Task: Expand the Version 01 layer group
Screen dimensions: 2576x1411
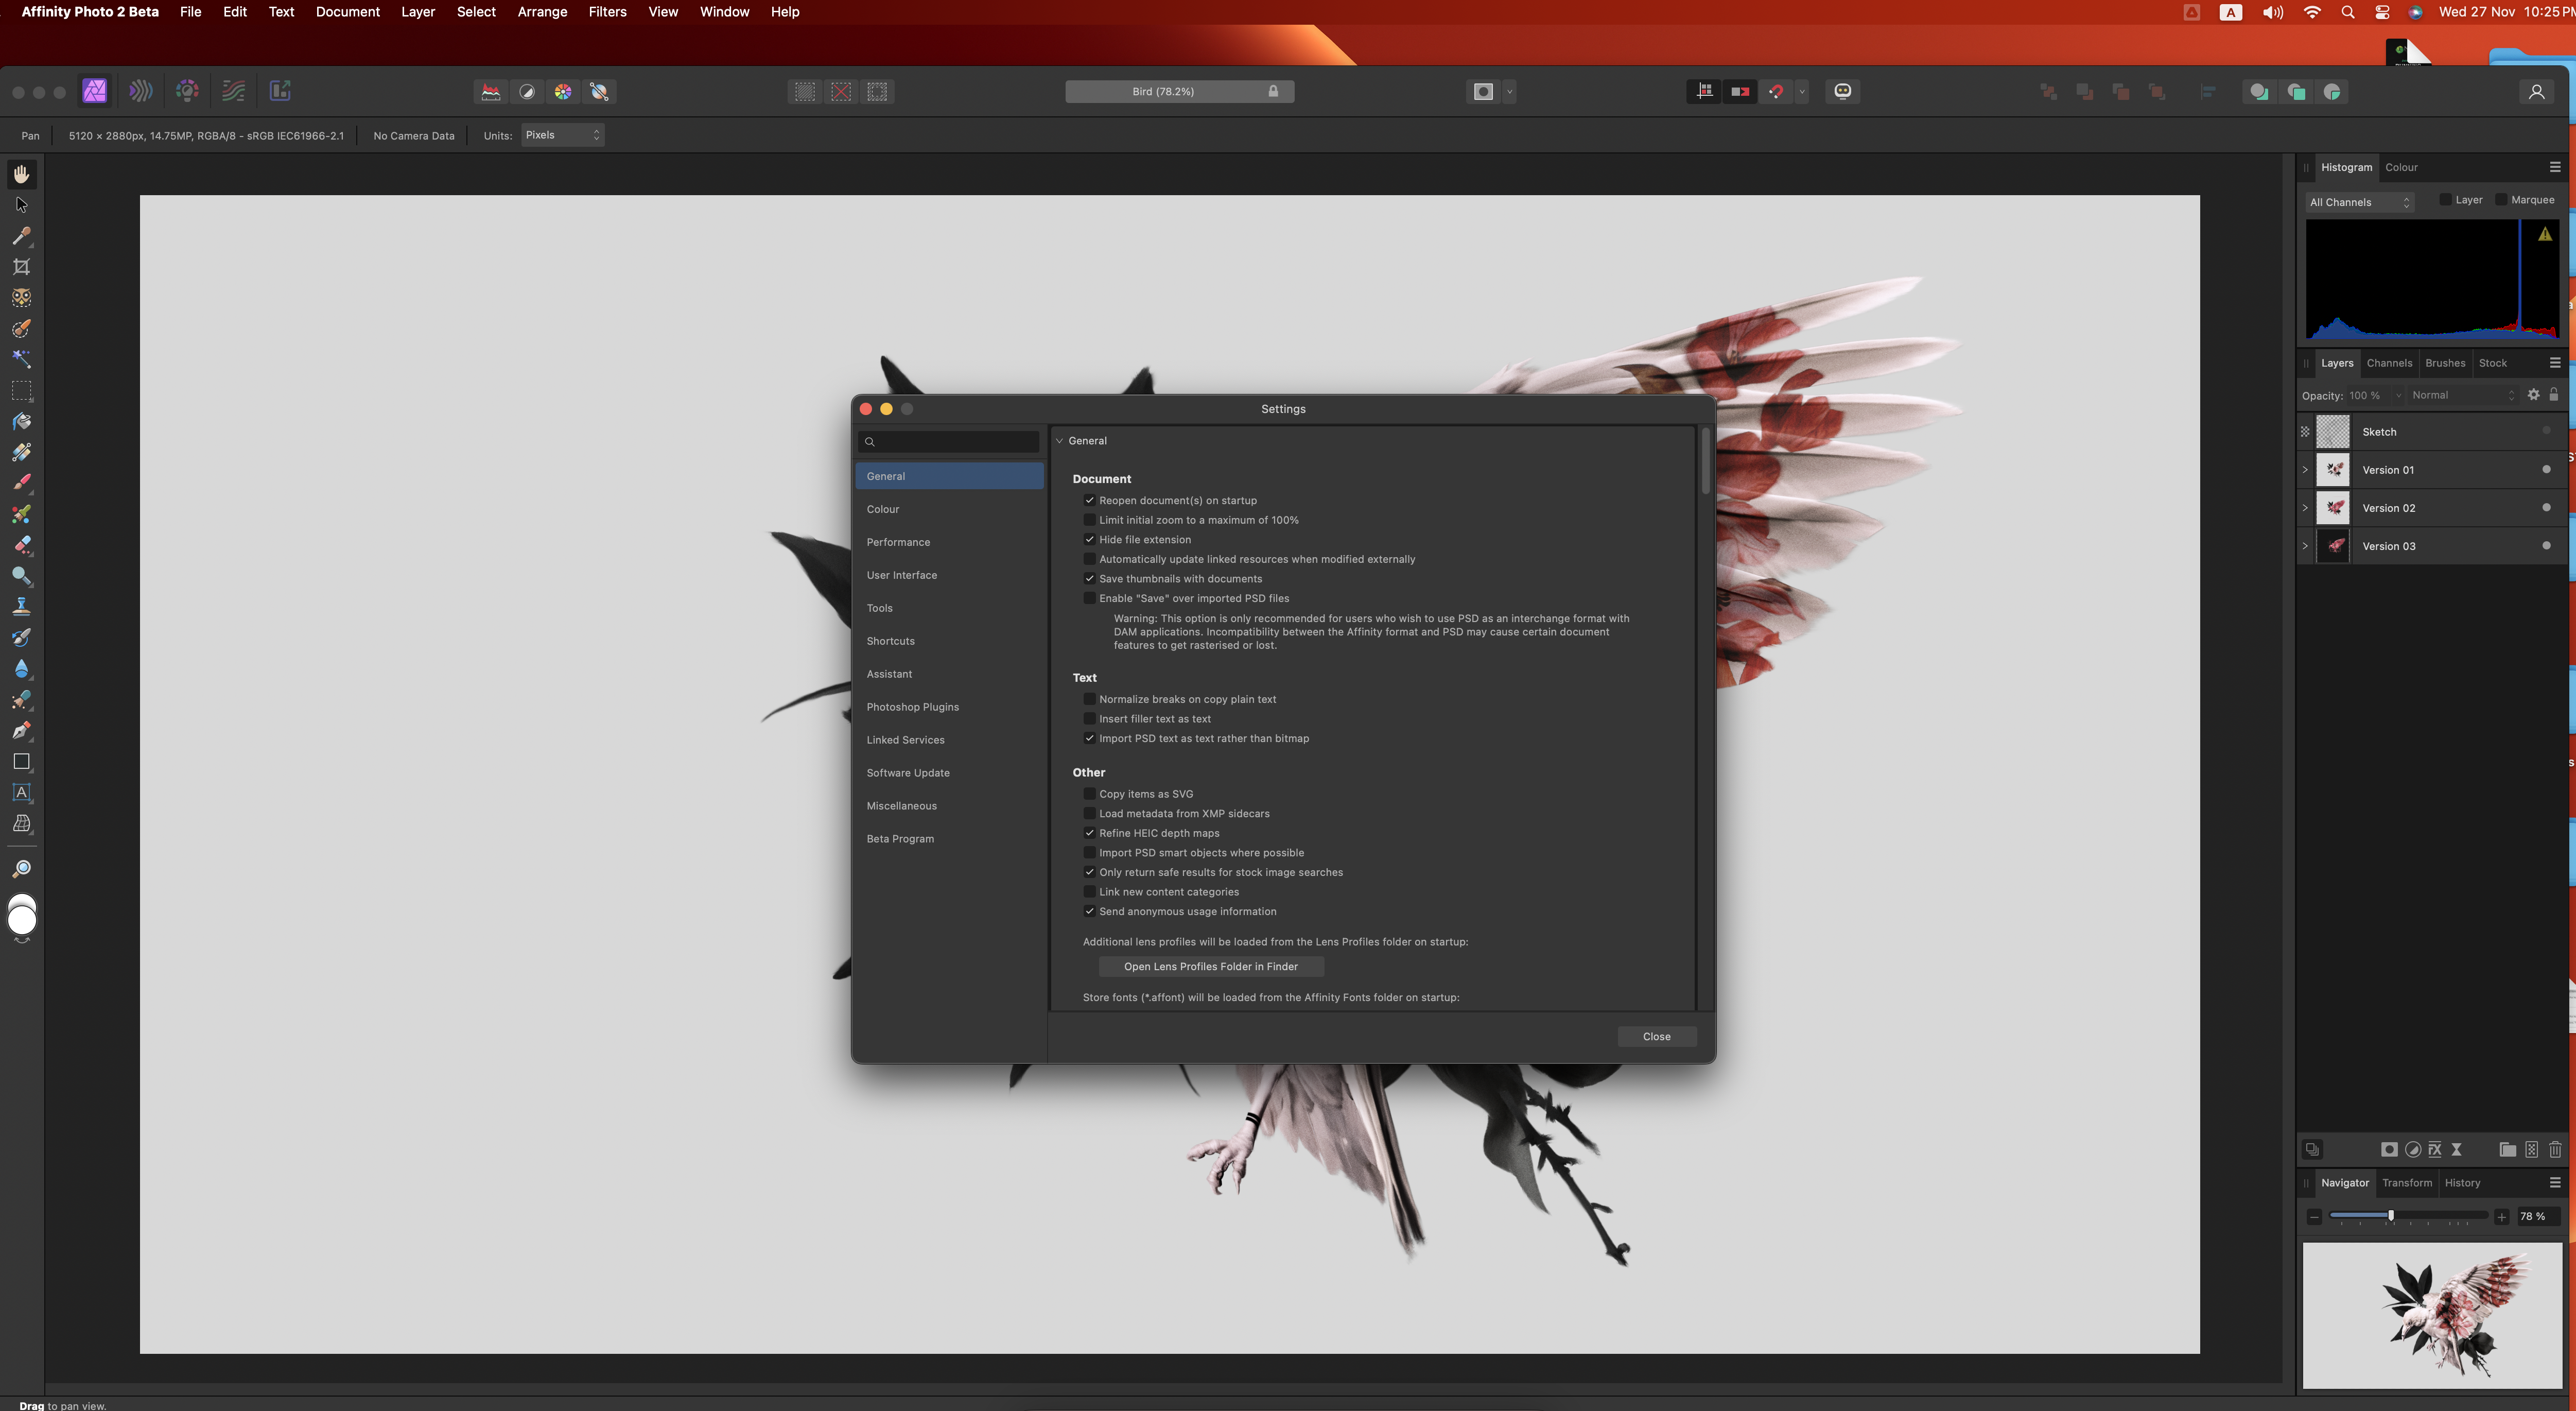Action: [x=2305, y=470]
